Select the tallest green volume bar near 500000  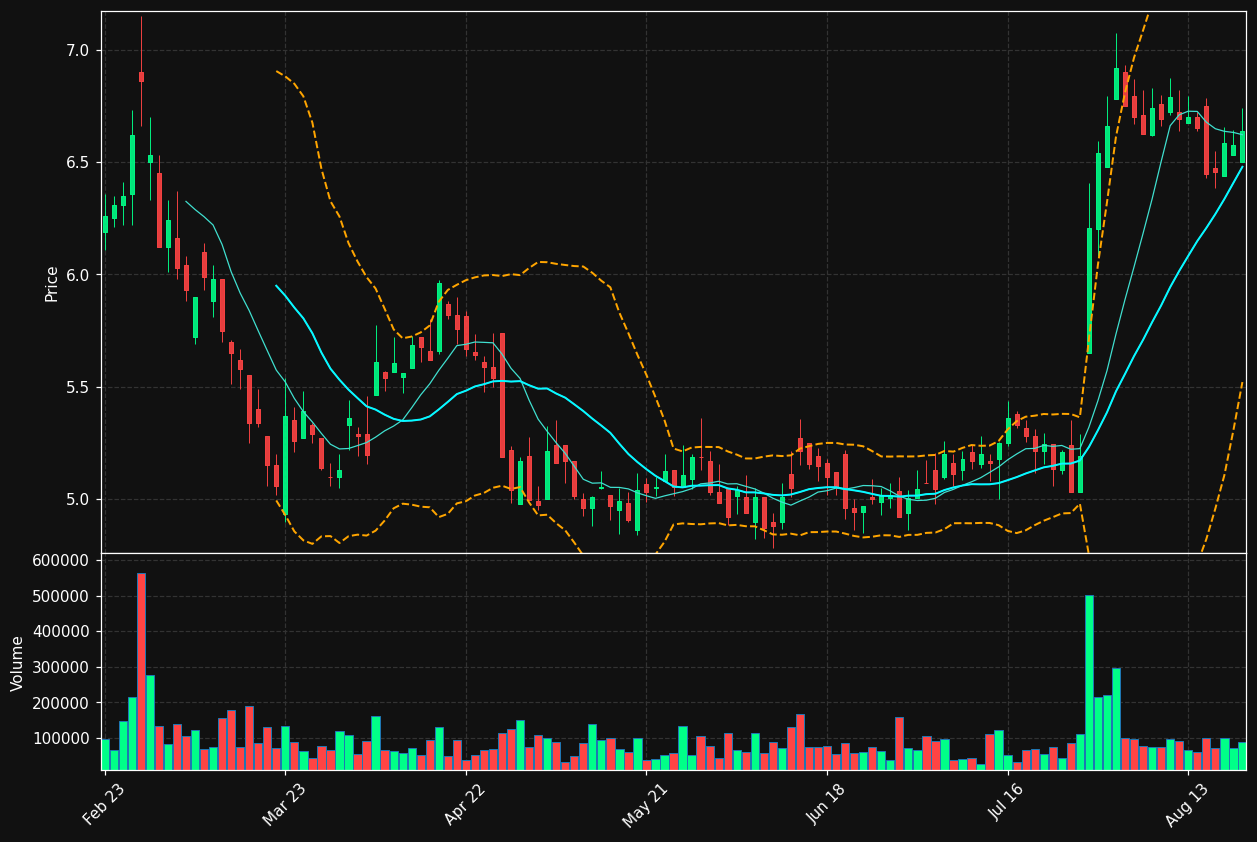(1089, 683)
